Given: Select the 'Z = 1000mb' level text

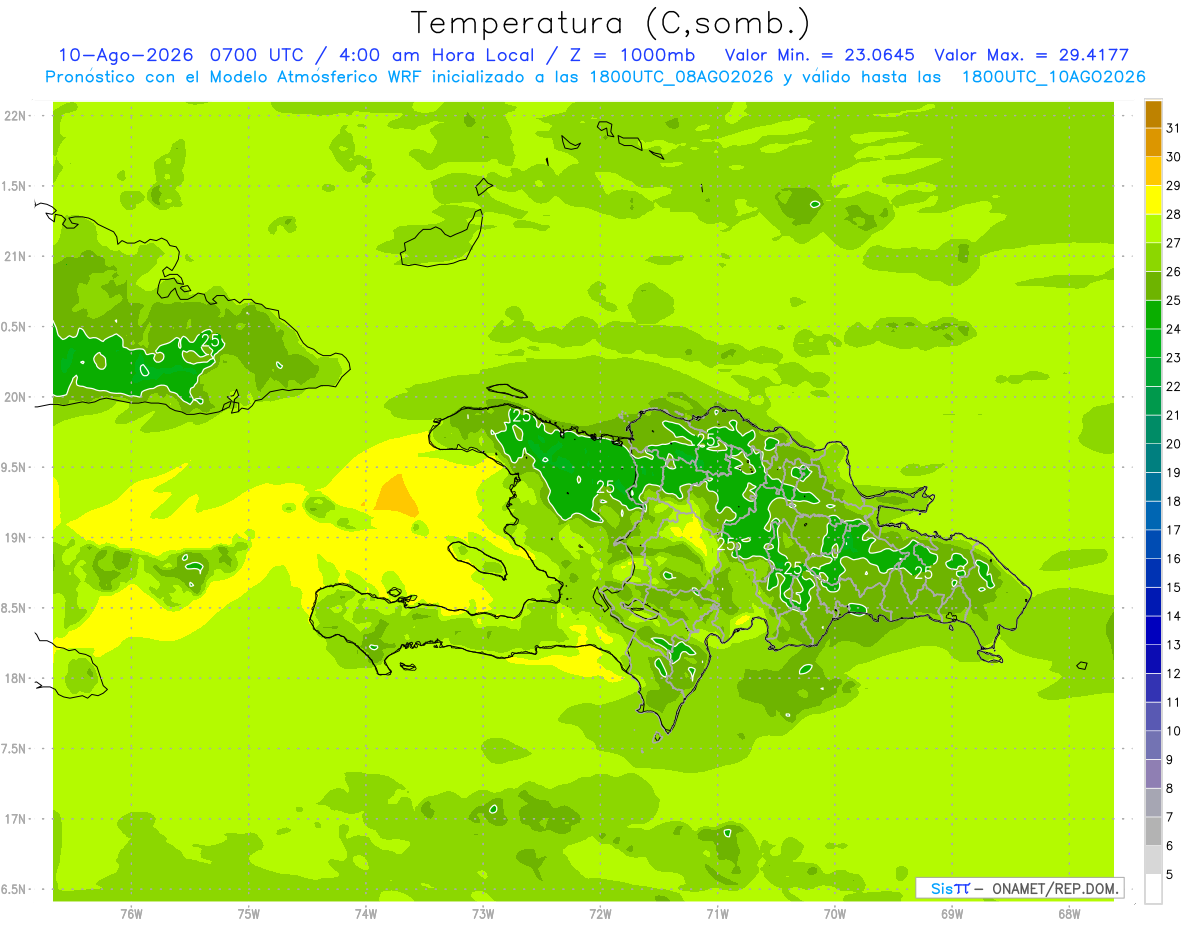Looking at the screenshot, I should click(634, 55).
